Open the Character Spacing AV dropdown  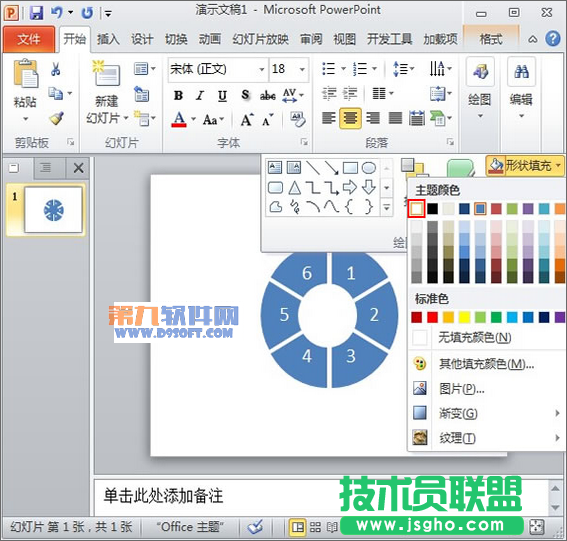pos(293,95)
